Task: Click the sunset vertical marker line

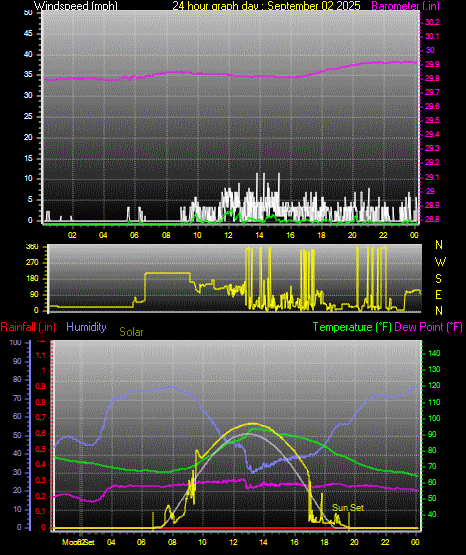Action: coord(349,521)
